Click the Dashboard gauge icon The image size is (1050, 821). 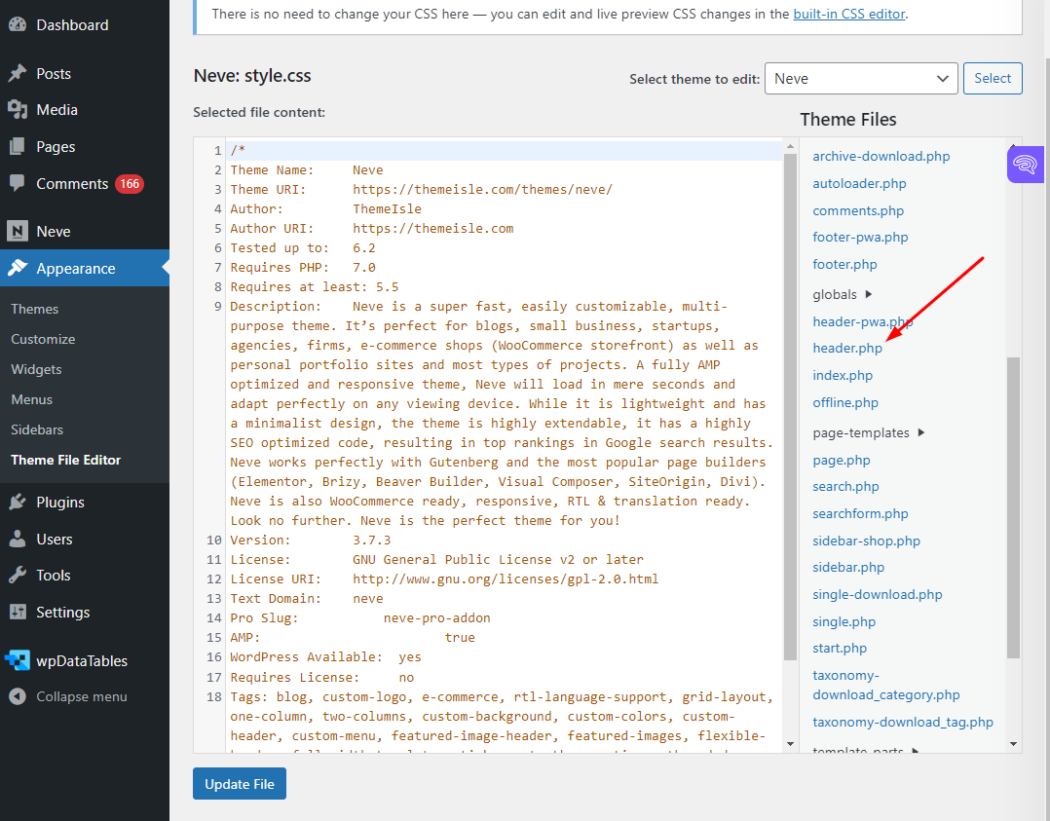point(17,25)
